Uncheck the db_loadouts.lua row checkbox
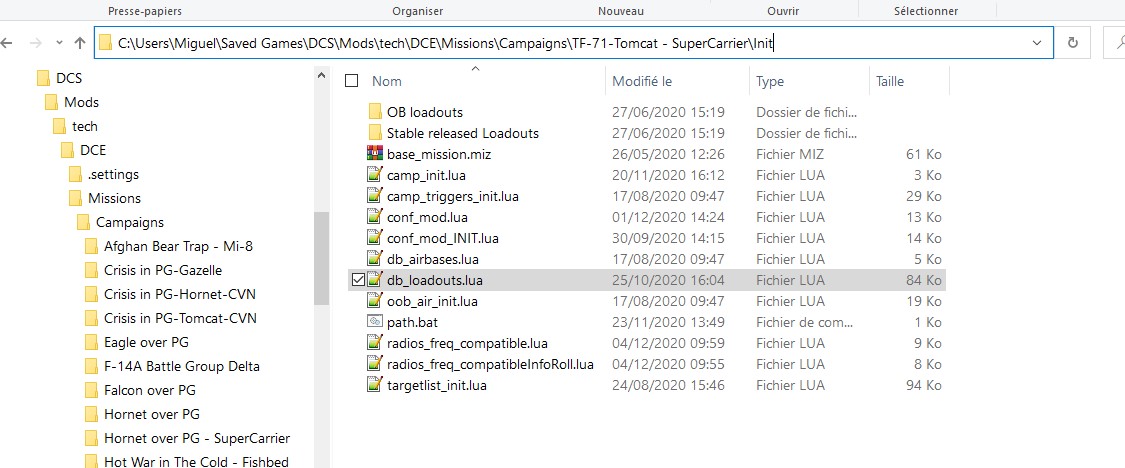1125x468 pixels. (x=359, y=280)
